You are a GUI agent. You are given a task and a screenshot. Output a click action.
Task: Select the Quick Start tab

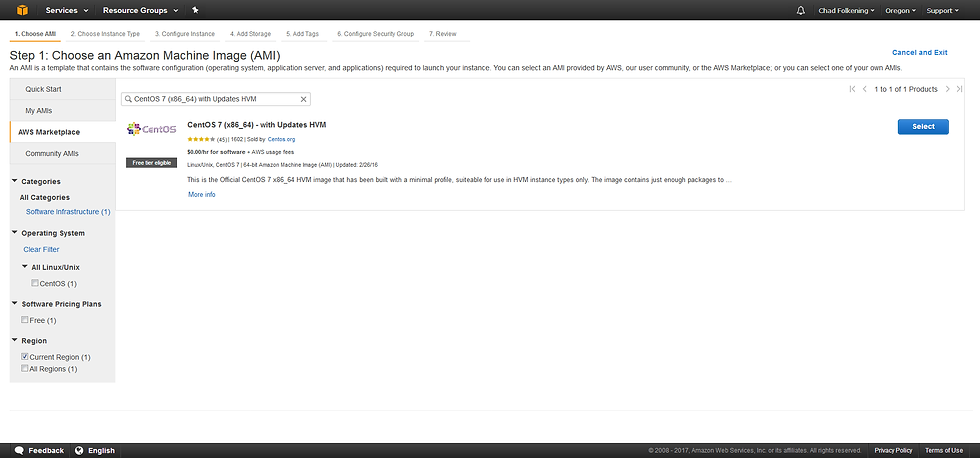pyautogui.click(x=62, y=89)
